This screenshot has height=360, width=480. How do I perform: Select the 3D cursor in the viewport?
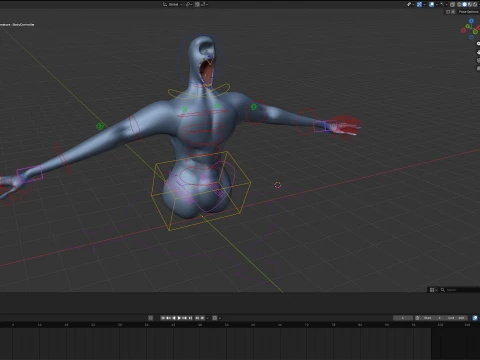[x=278, y=185]
